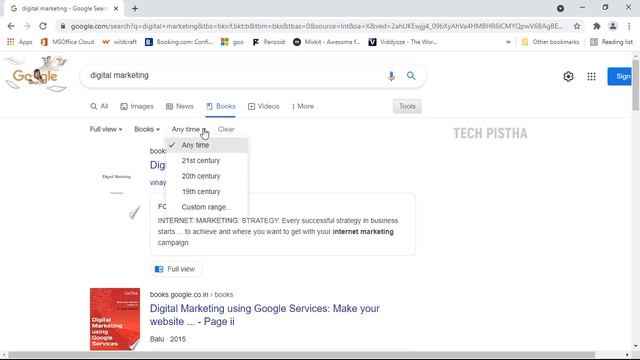The width and height of the screenshot is (640, 360).
Task: Click the horizontal page scrollbar
Action: tap(301, 355)
